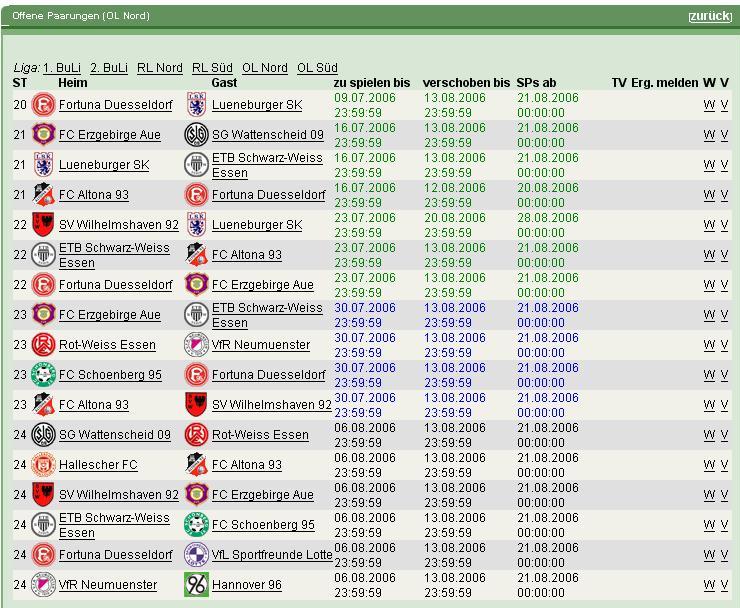This screenshot has height=608, width=740.
Task: Click Rot-Weiss Essen home team crest
Action: click(x=43, y=345)
